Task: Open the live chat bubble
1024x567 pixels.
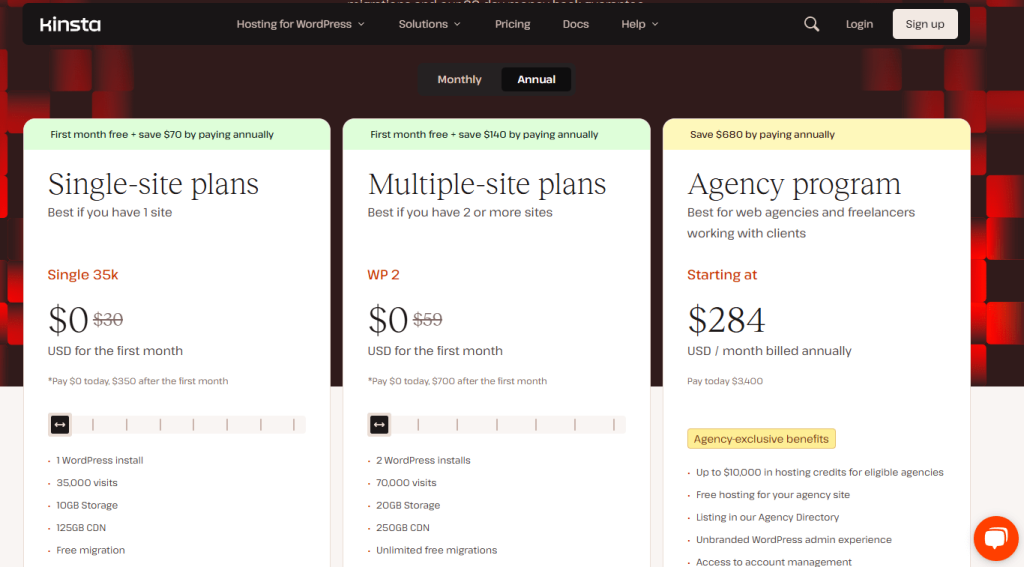Action: pyautogui.click(x=995, y=538)
